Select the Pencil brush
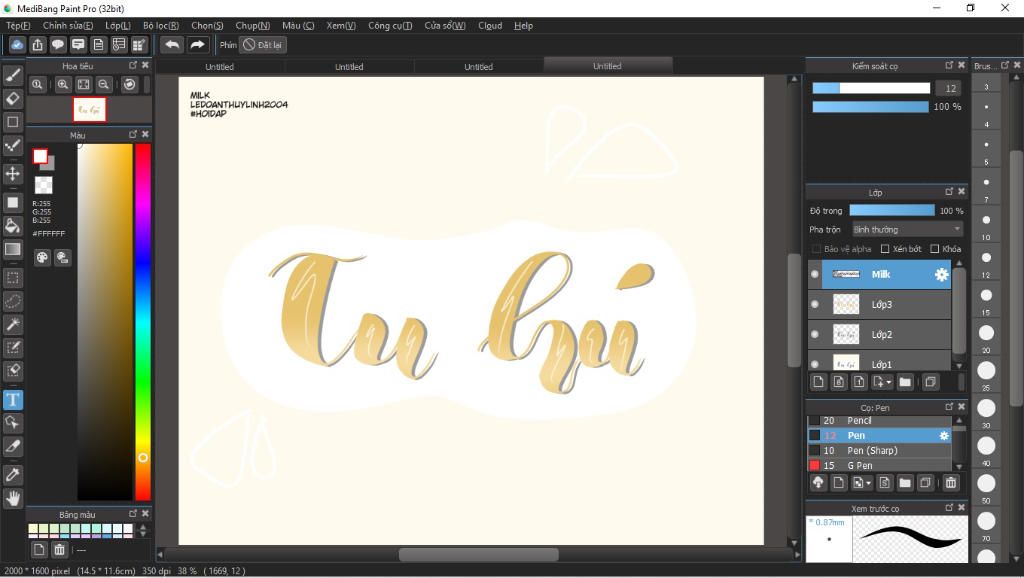Image resolution: width=1024 pixels, height=578 pixels. [879, 421]
